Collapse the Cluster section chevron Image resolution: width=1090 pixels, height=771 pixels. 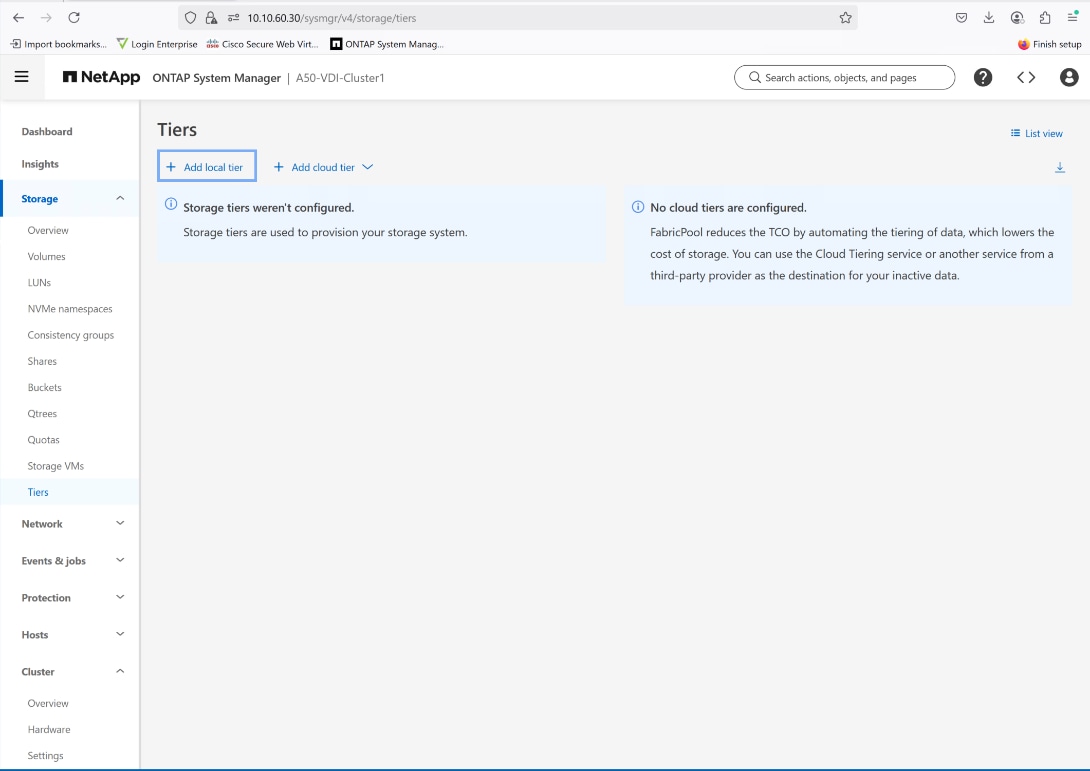pos(120,671)
